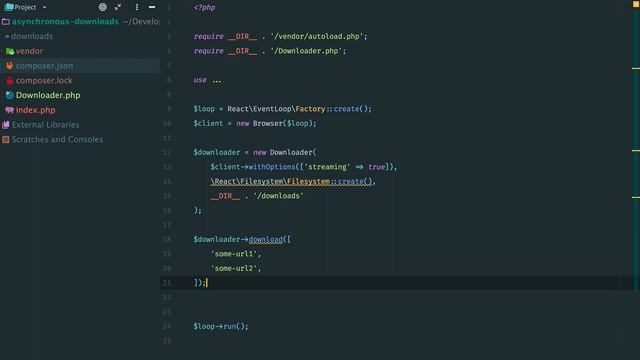
Task: Click the Project folder icon in header
Action: [x=9, y=7]
